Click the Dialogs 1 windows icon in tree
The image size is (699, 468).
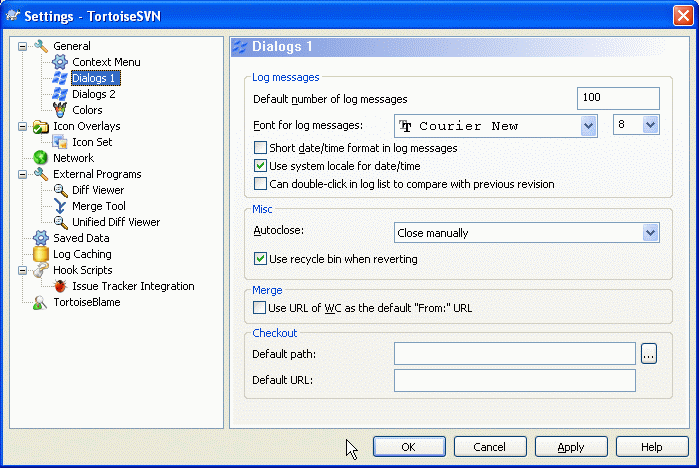tap(60, 78)
